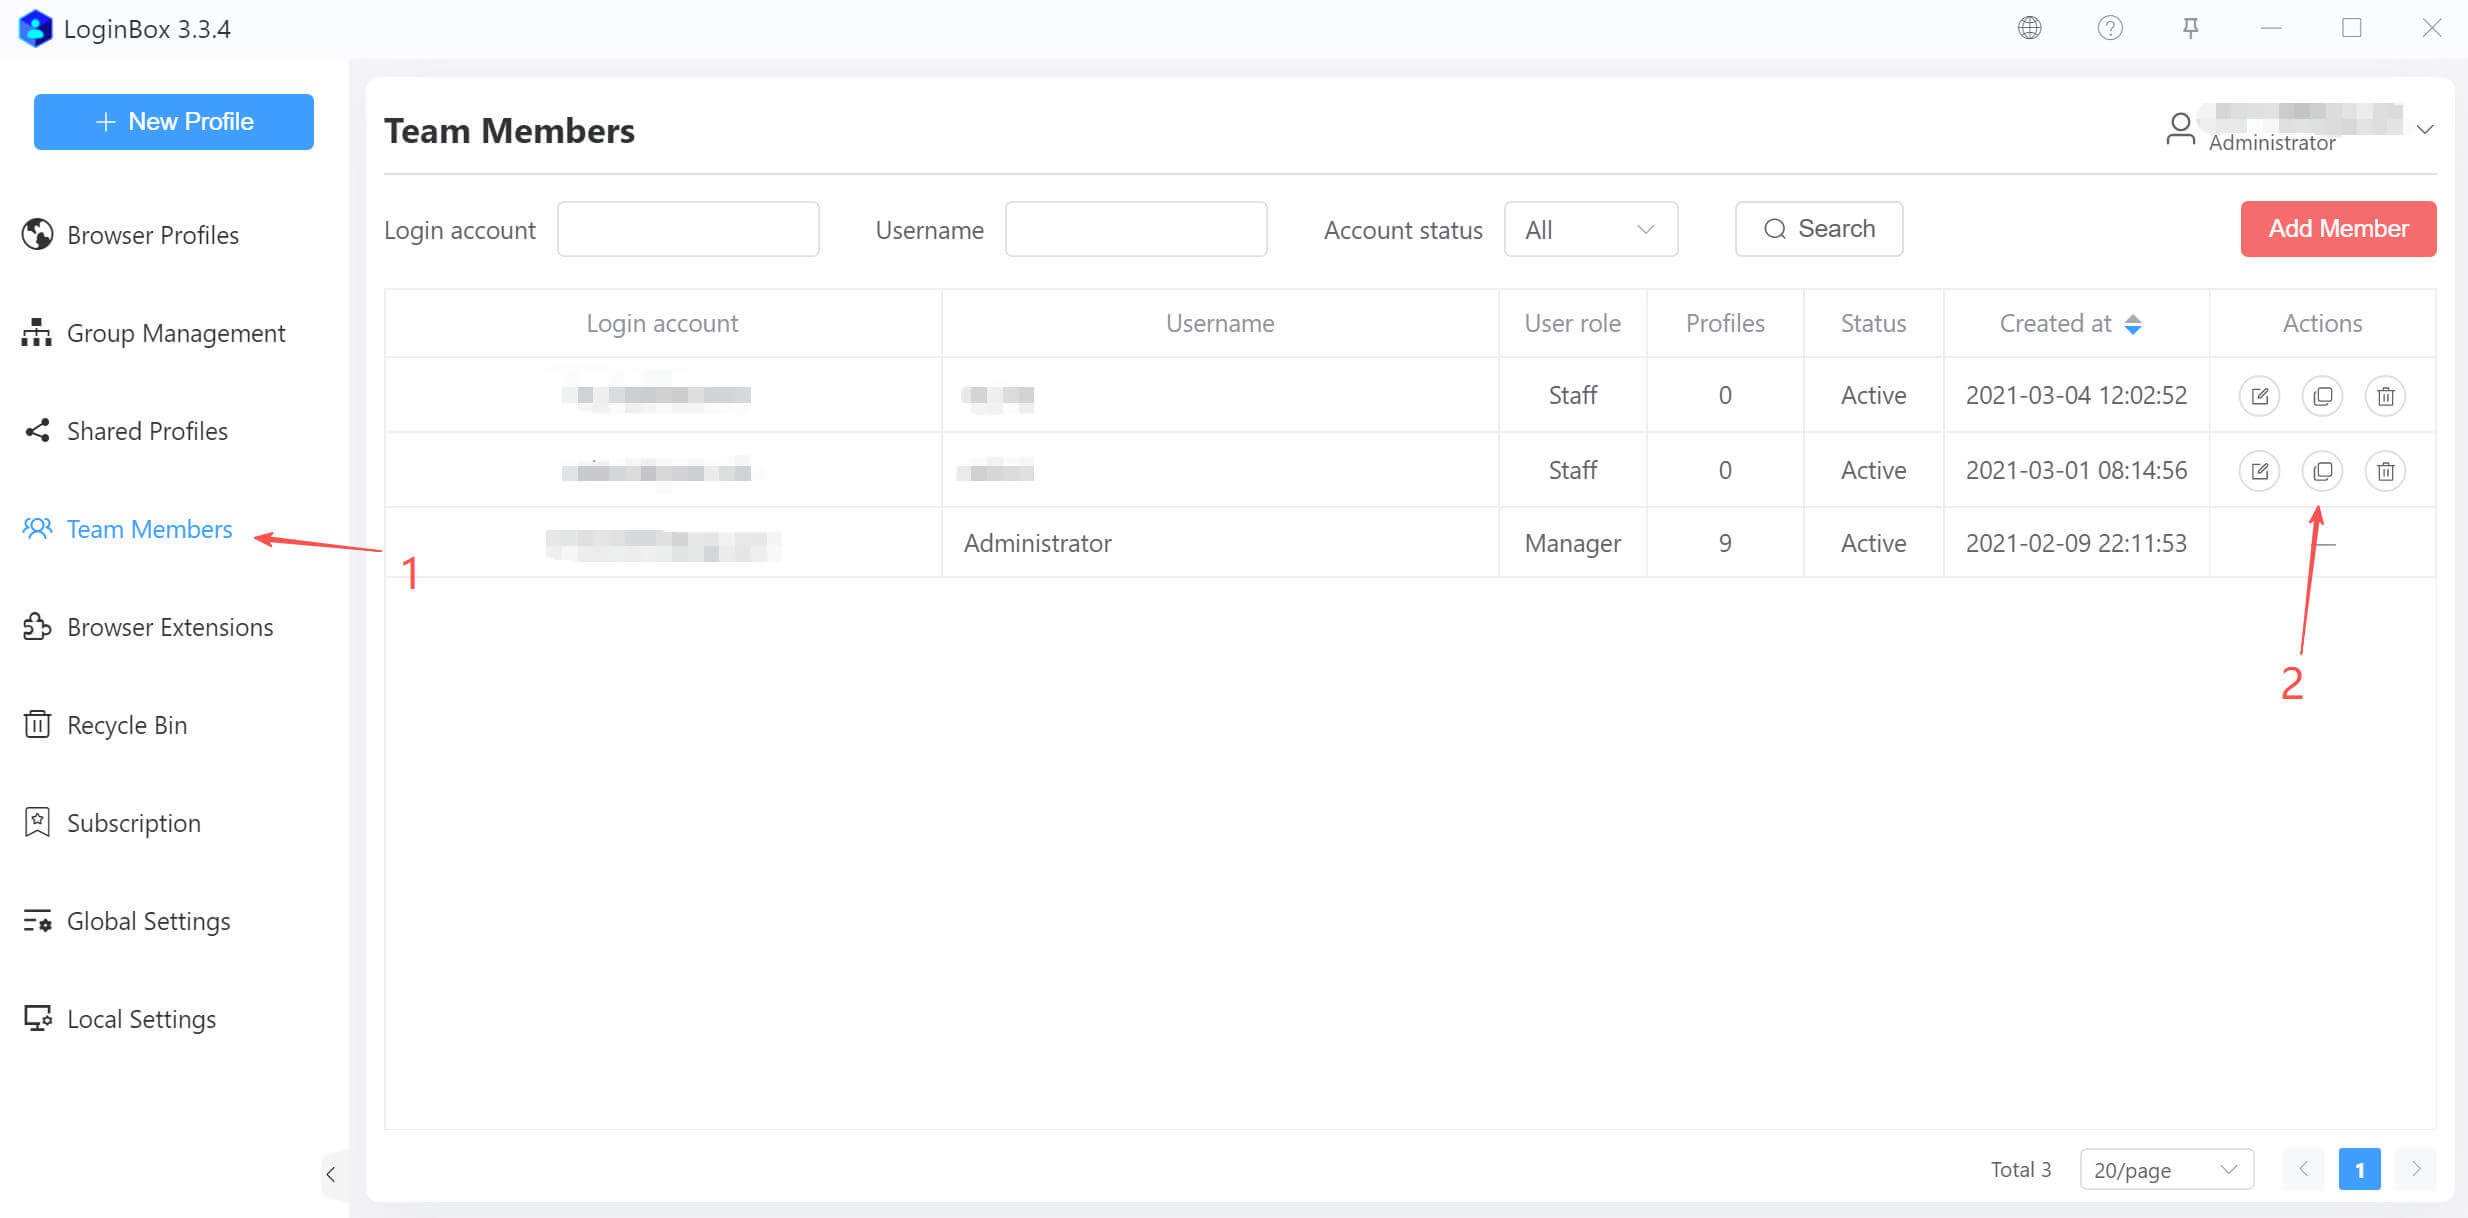Expand the Account status dropdown

[x=1590, y=230]
